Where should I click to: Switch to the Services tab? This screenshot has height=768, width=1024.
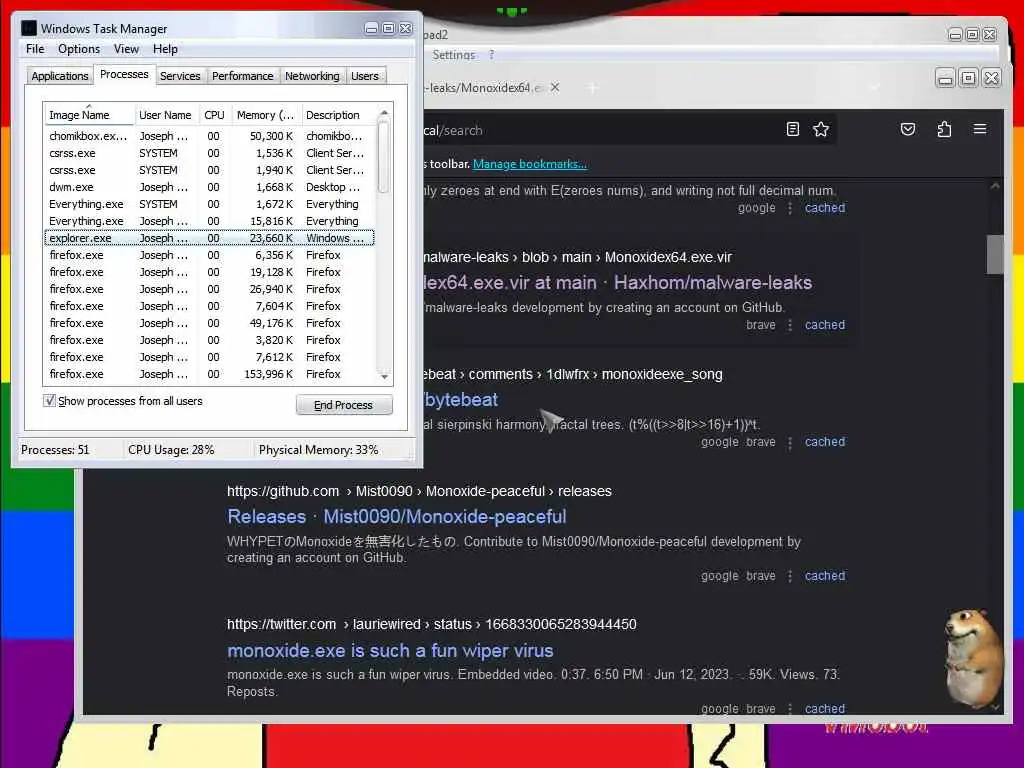tap(180, 76)
